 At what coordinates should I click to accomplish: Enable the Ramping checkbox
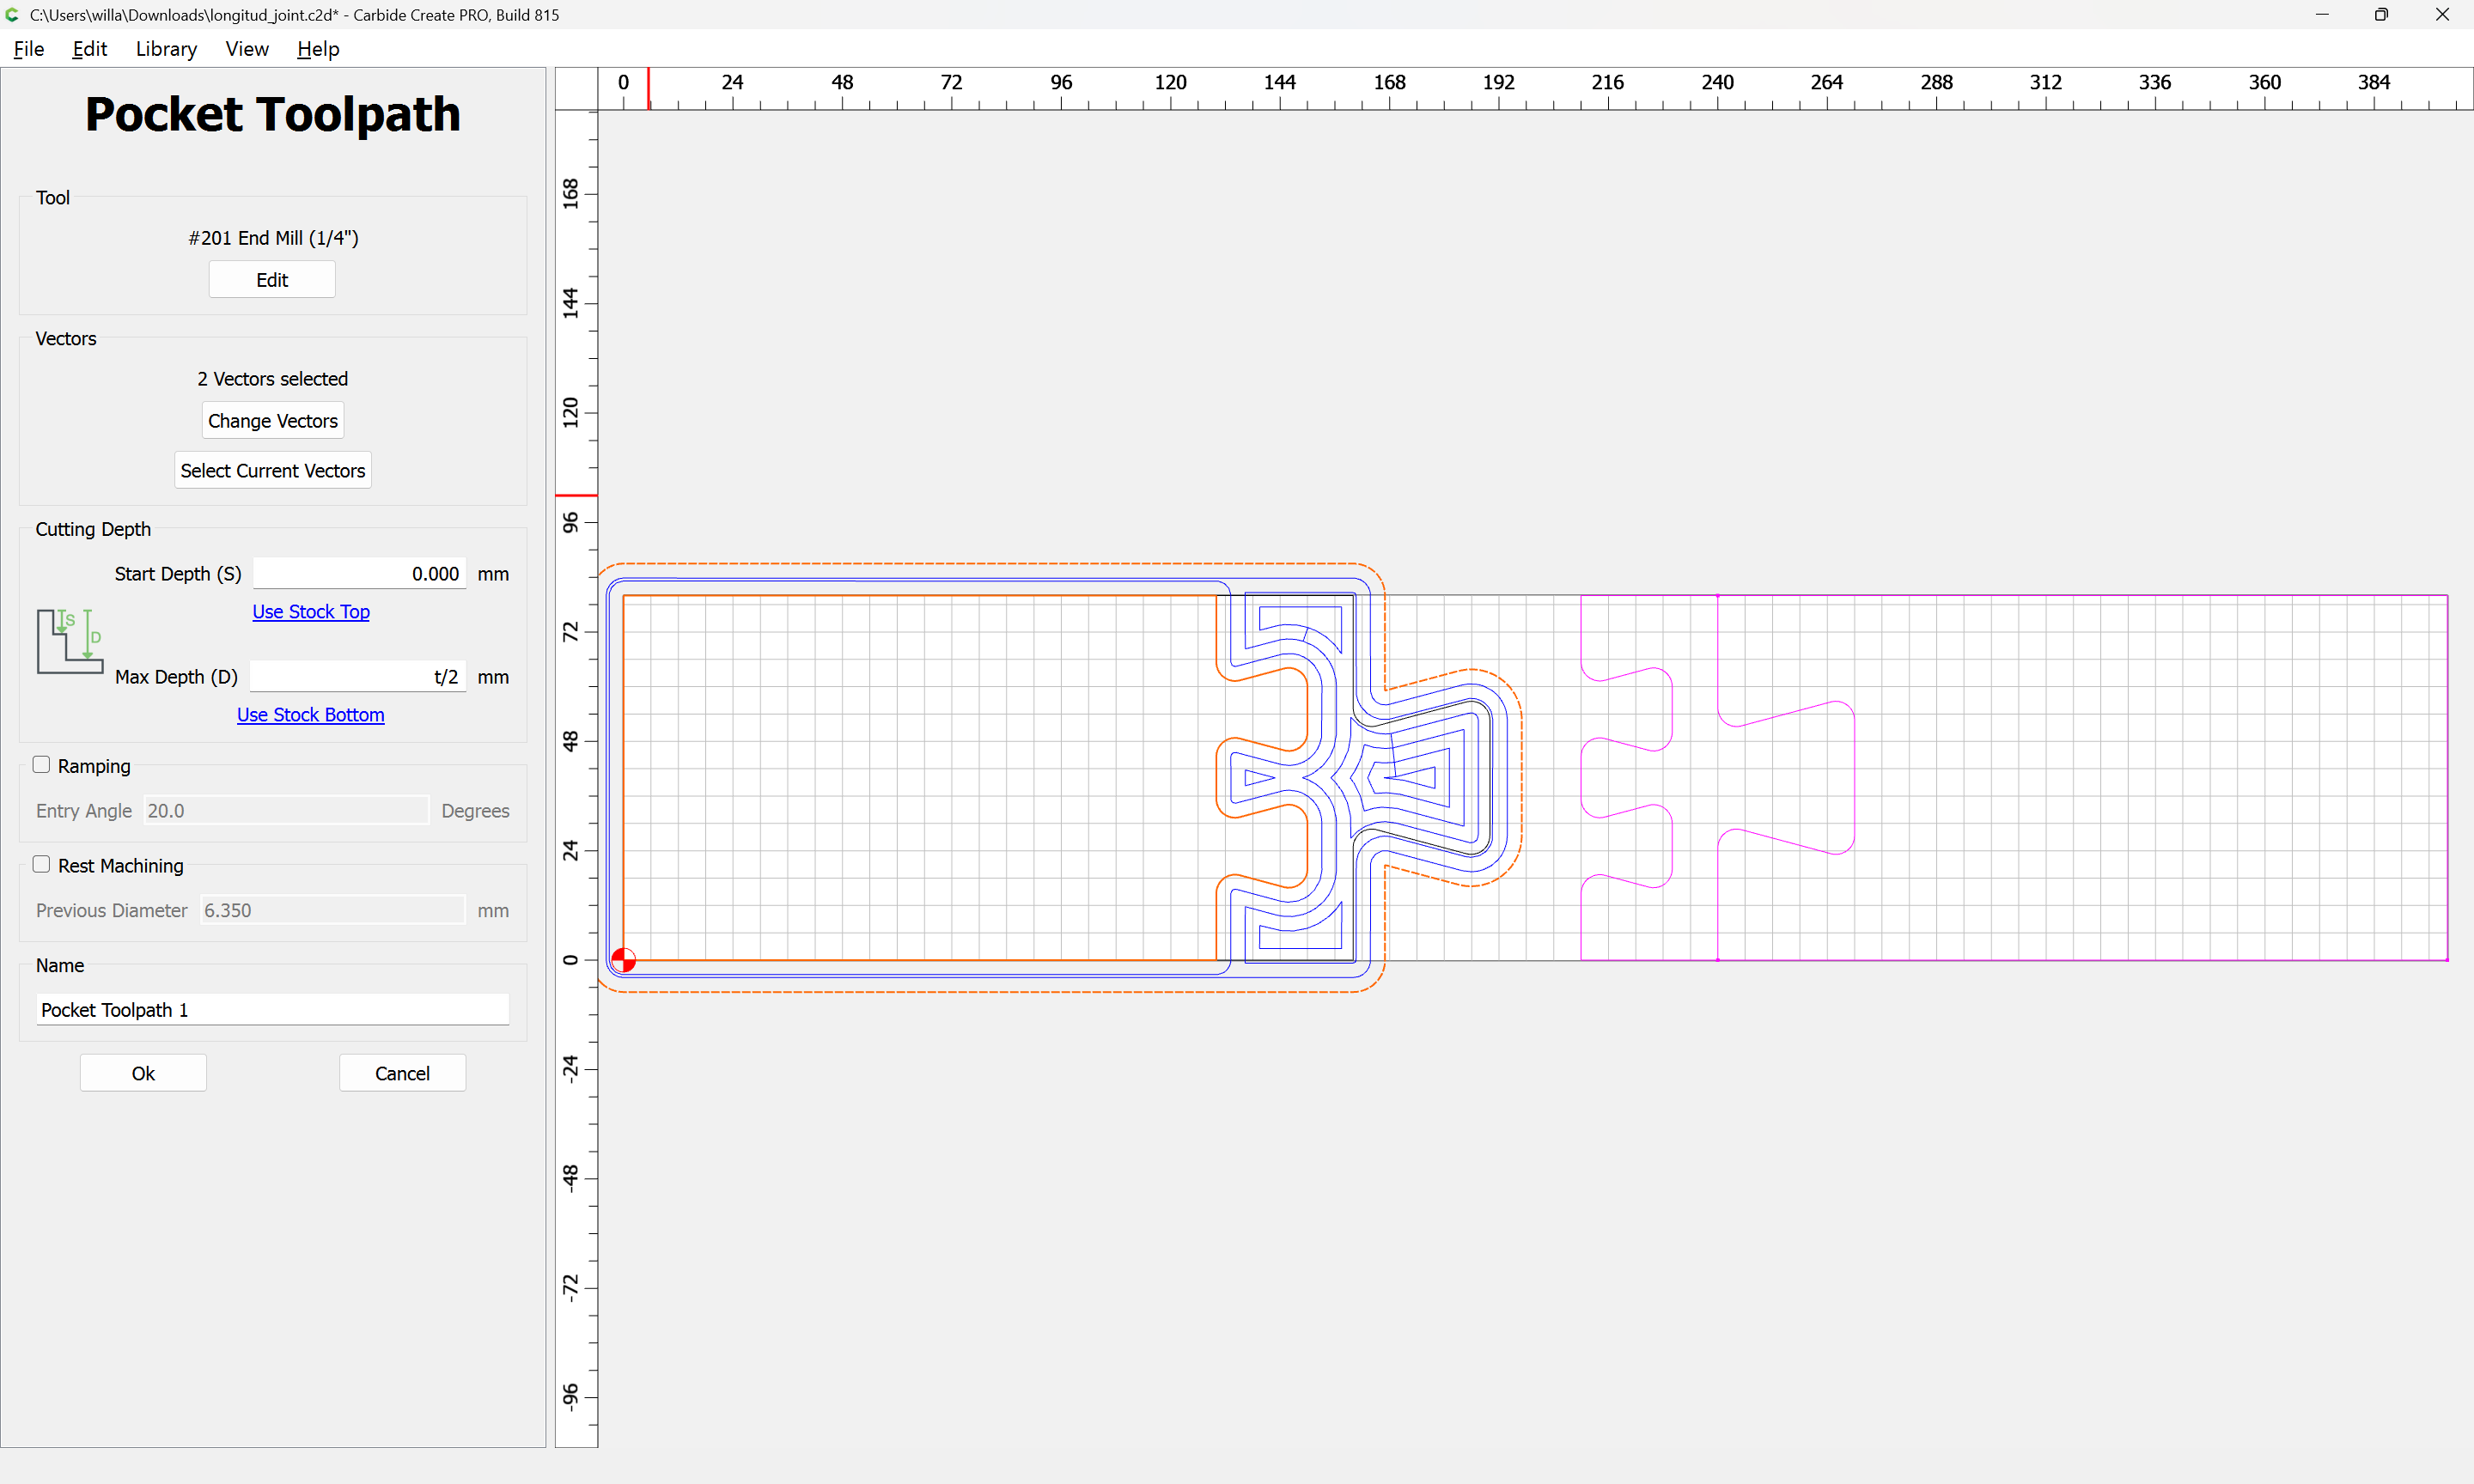pos(41,765)
